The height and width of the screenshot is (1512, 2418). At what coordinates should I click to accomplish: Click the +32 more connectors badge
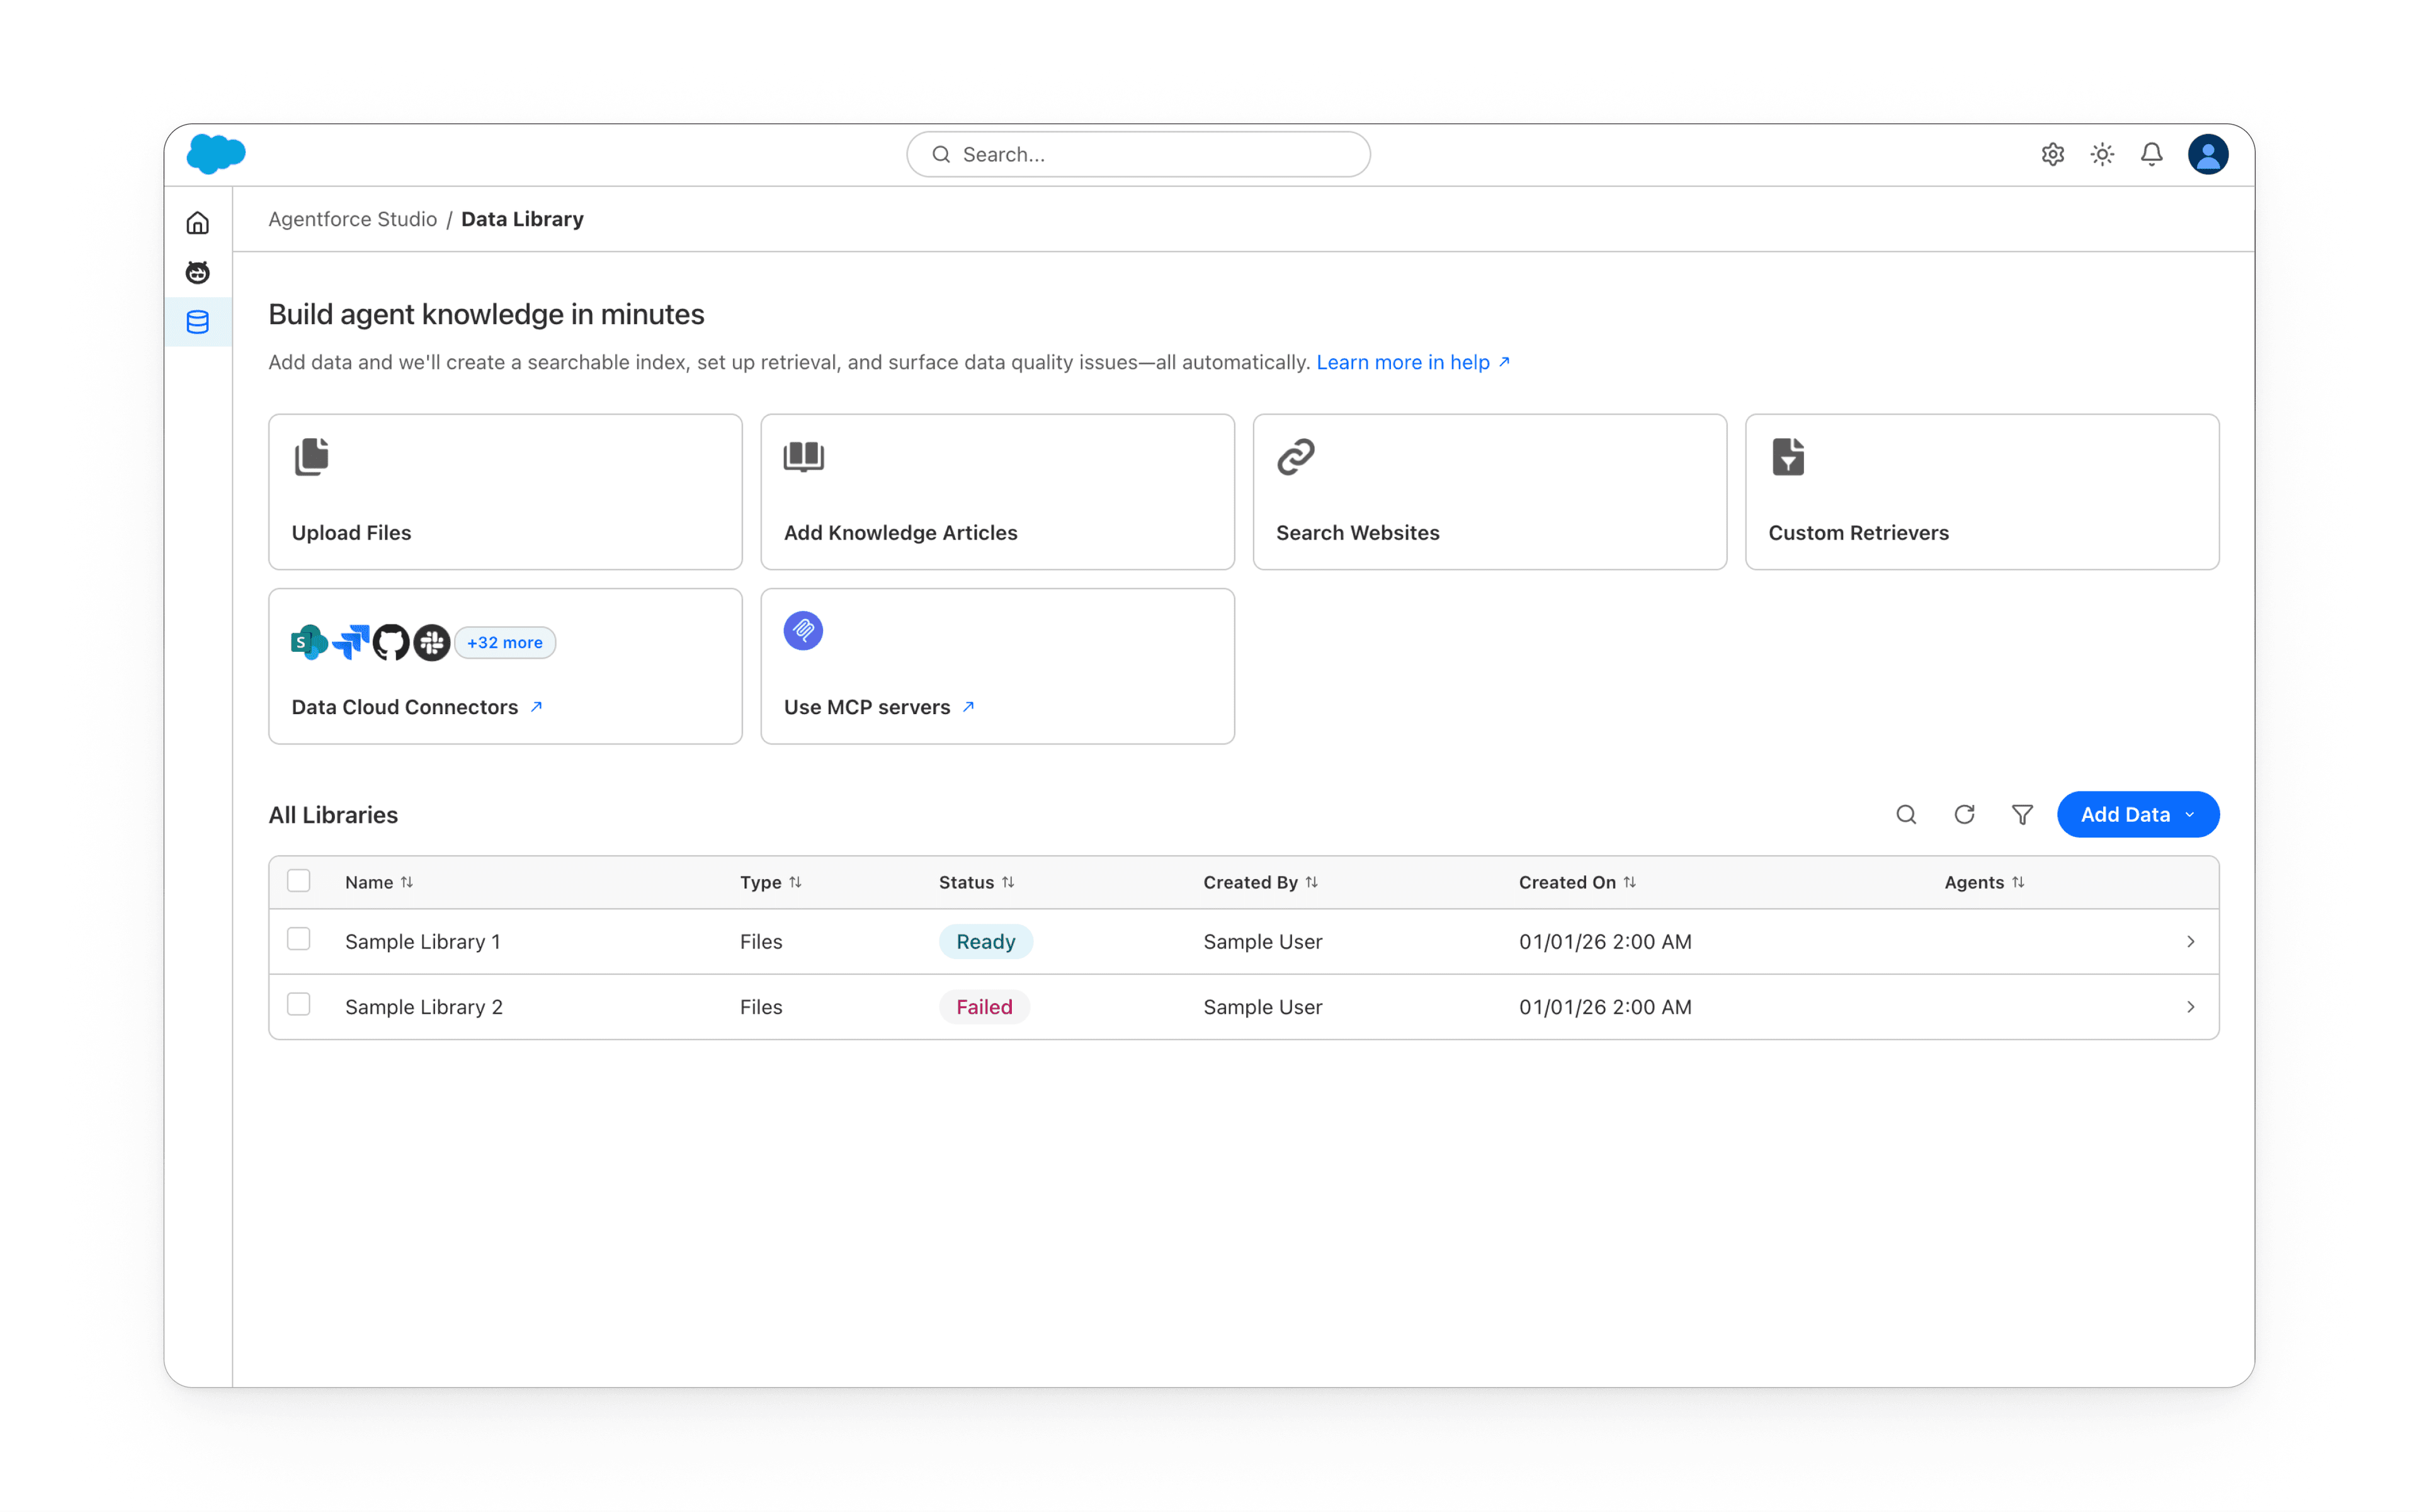pyautogui.click(x=505, y=642)
